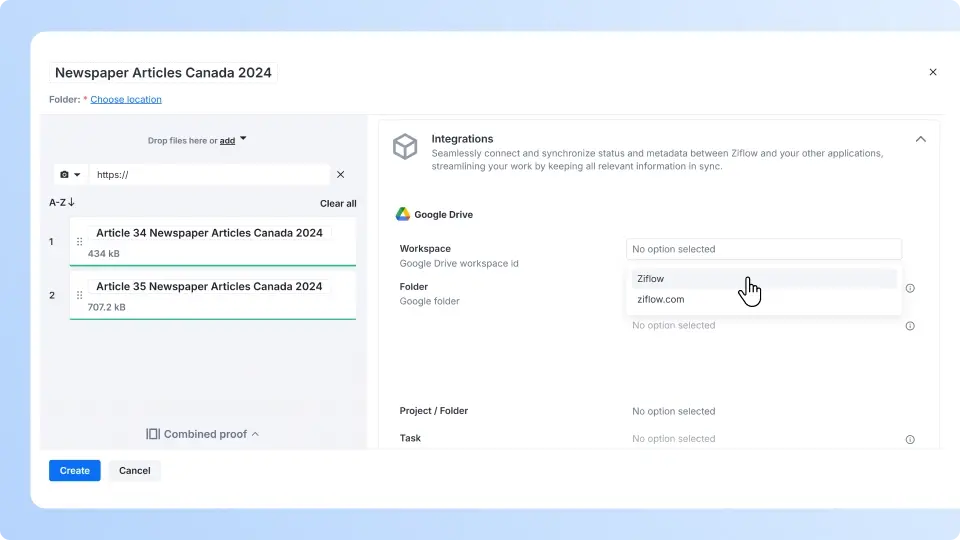Viewport: 960px width, 540px height.
Task: Click info icon next to Folder row
Action: click(910, 288)
